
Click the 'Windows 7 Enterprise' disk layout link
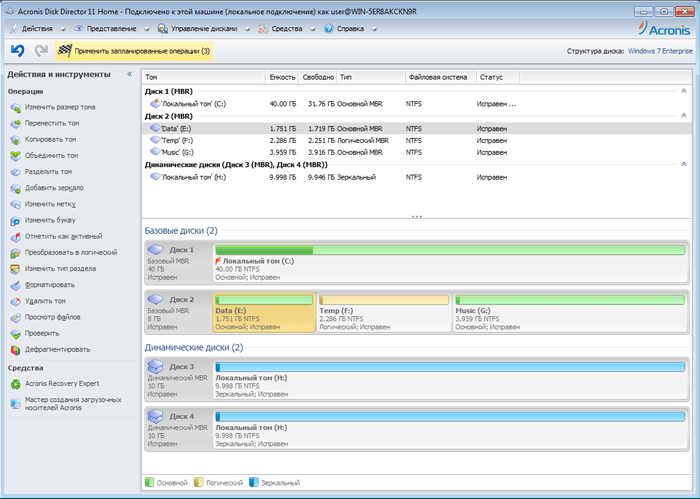[x=660, y=51]
